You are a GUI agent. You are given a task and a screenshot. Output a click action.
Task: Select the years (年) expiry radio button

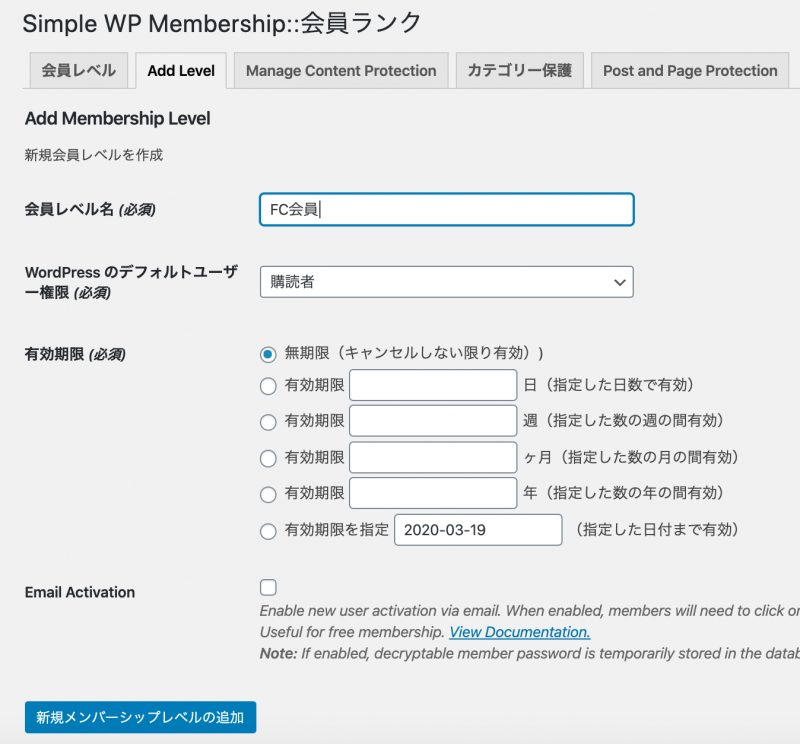click(268, 494)
